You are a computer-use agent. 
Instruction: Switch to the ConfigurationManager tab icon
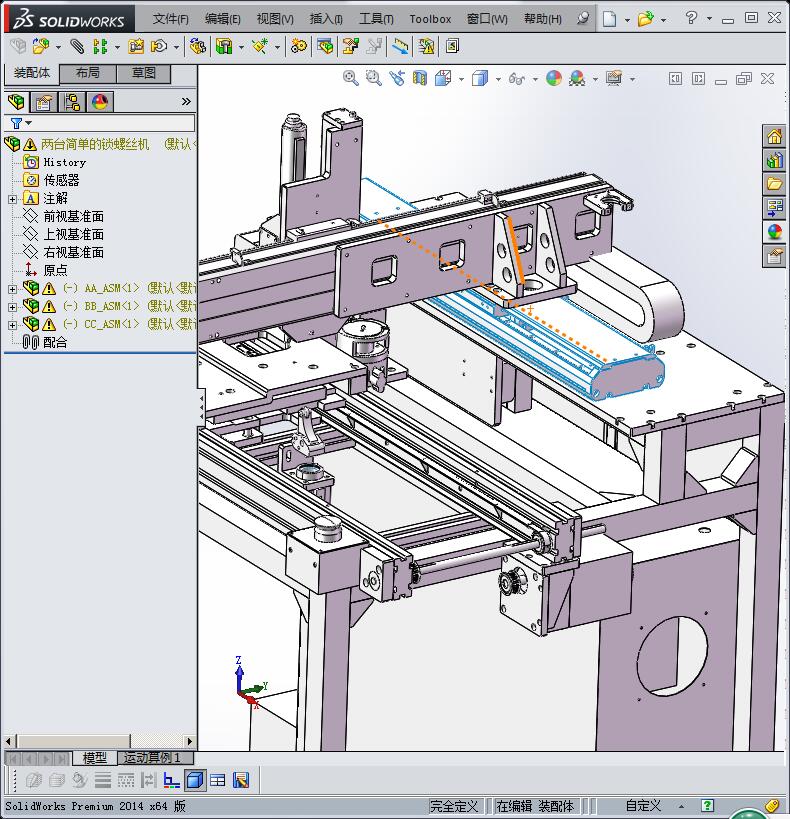tap(72, 102)
